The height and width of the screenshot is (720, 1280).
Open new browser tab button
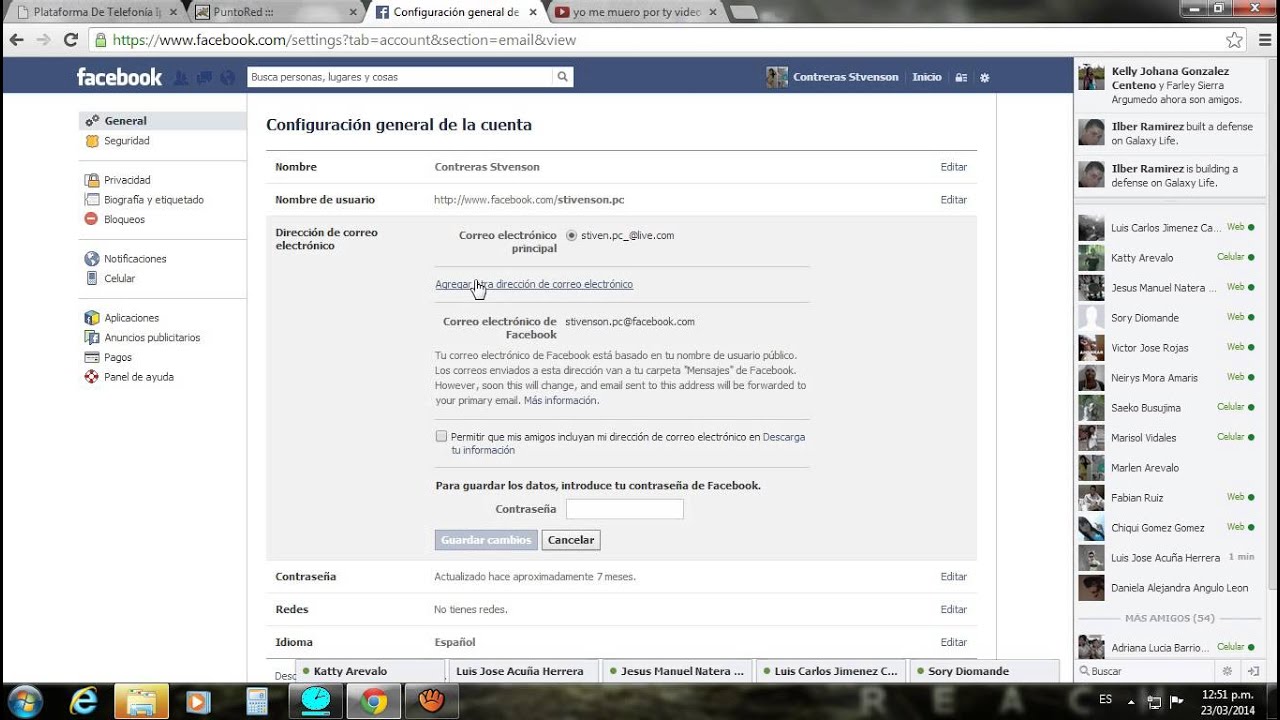[x=743, y=13]
